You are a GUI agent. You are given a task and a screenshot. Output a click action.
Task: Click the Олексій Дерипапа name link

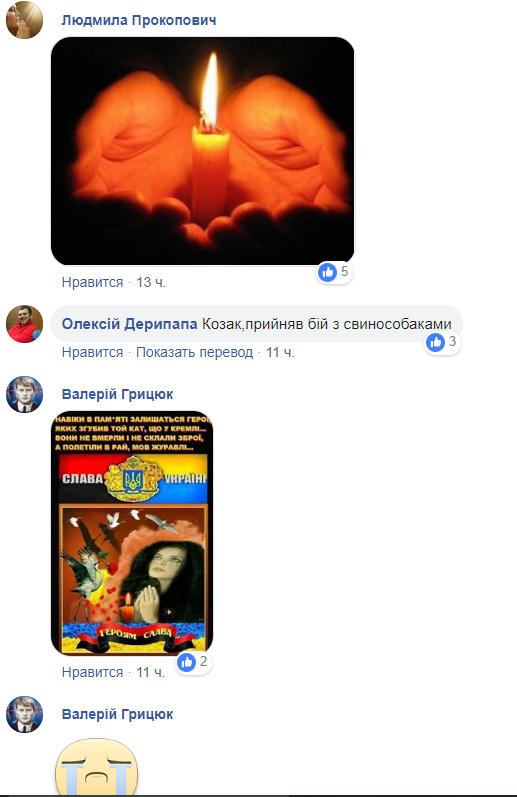[x=130, y=324]
